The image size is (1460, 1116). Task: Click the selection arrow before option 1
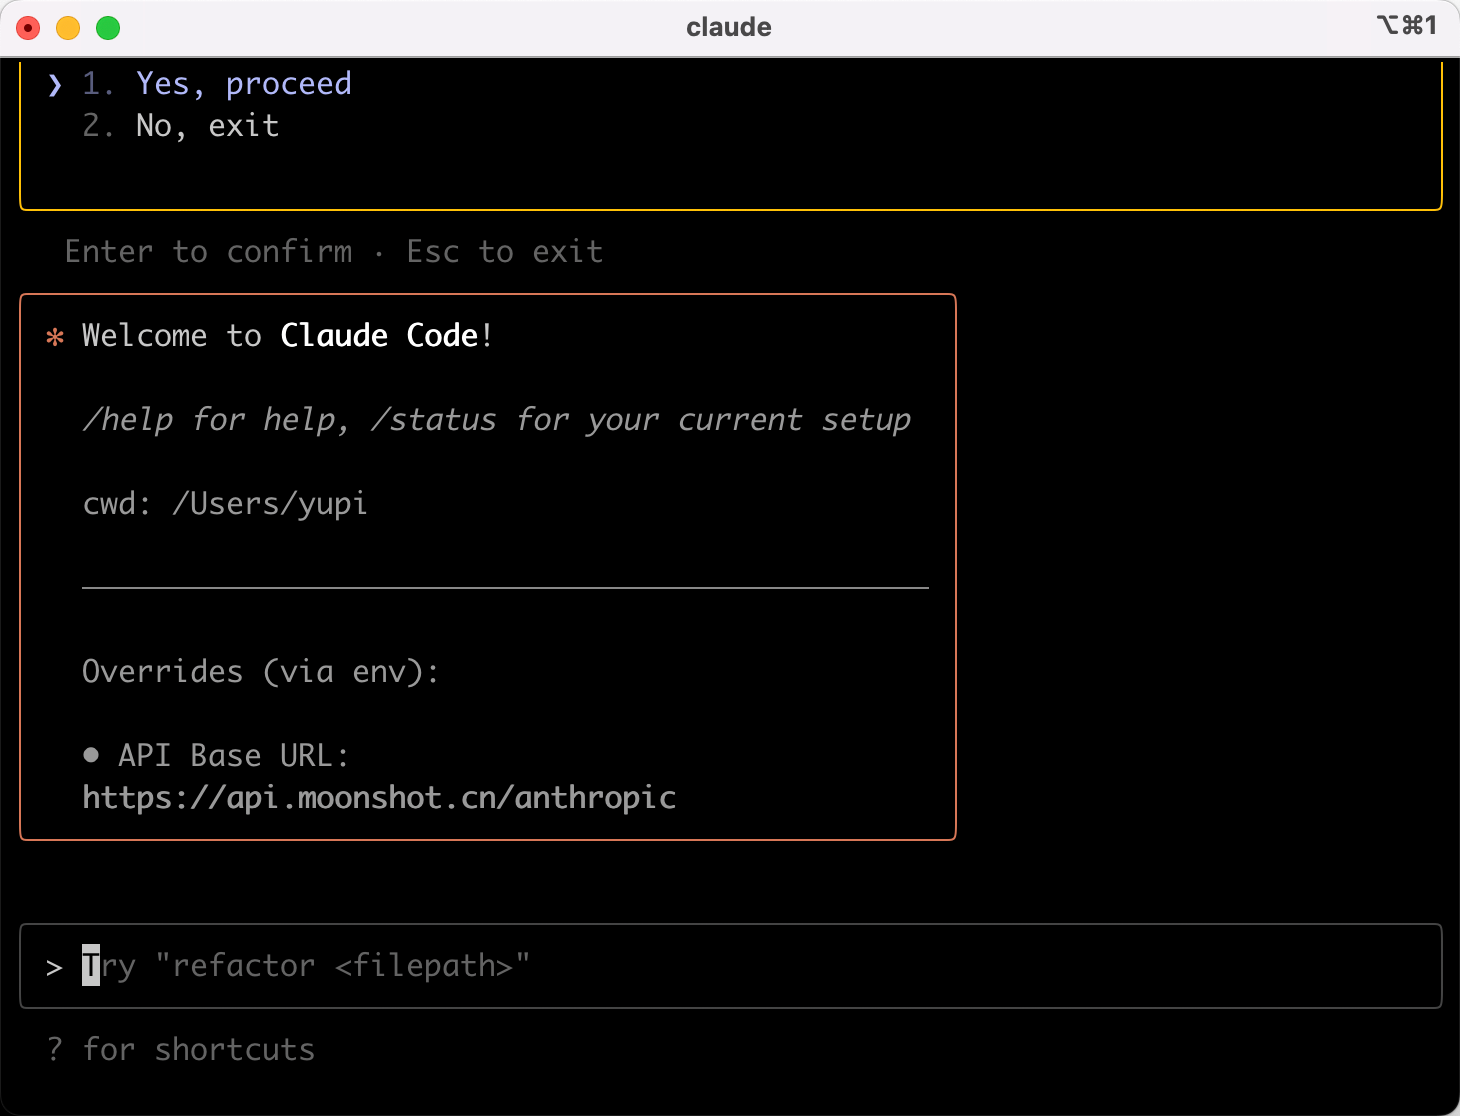tap(55, 85)
